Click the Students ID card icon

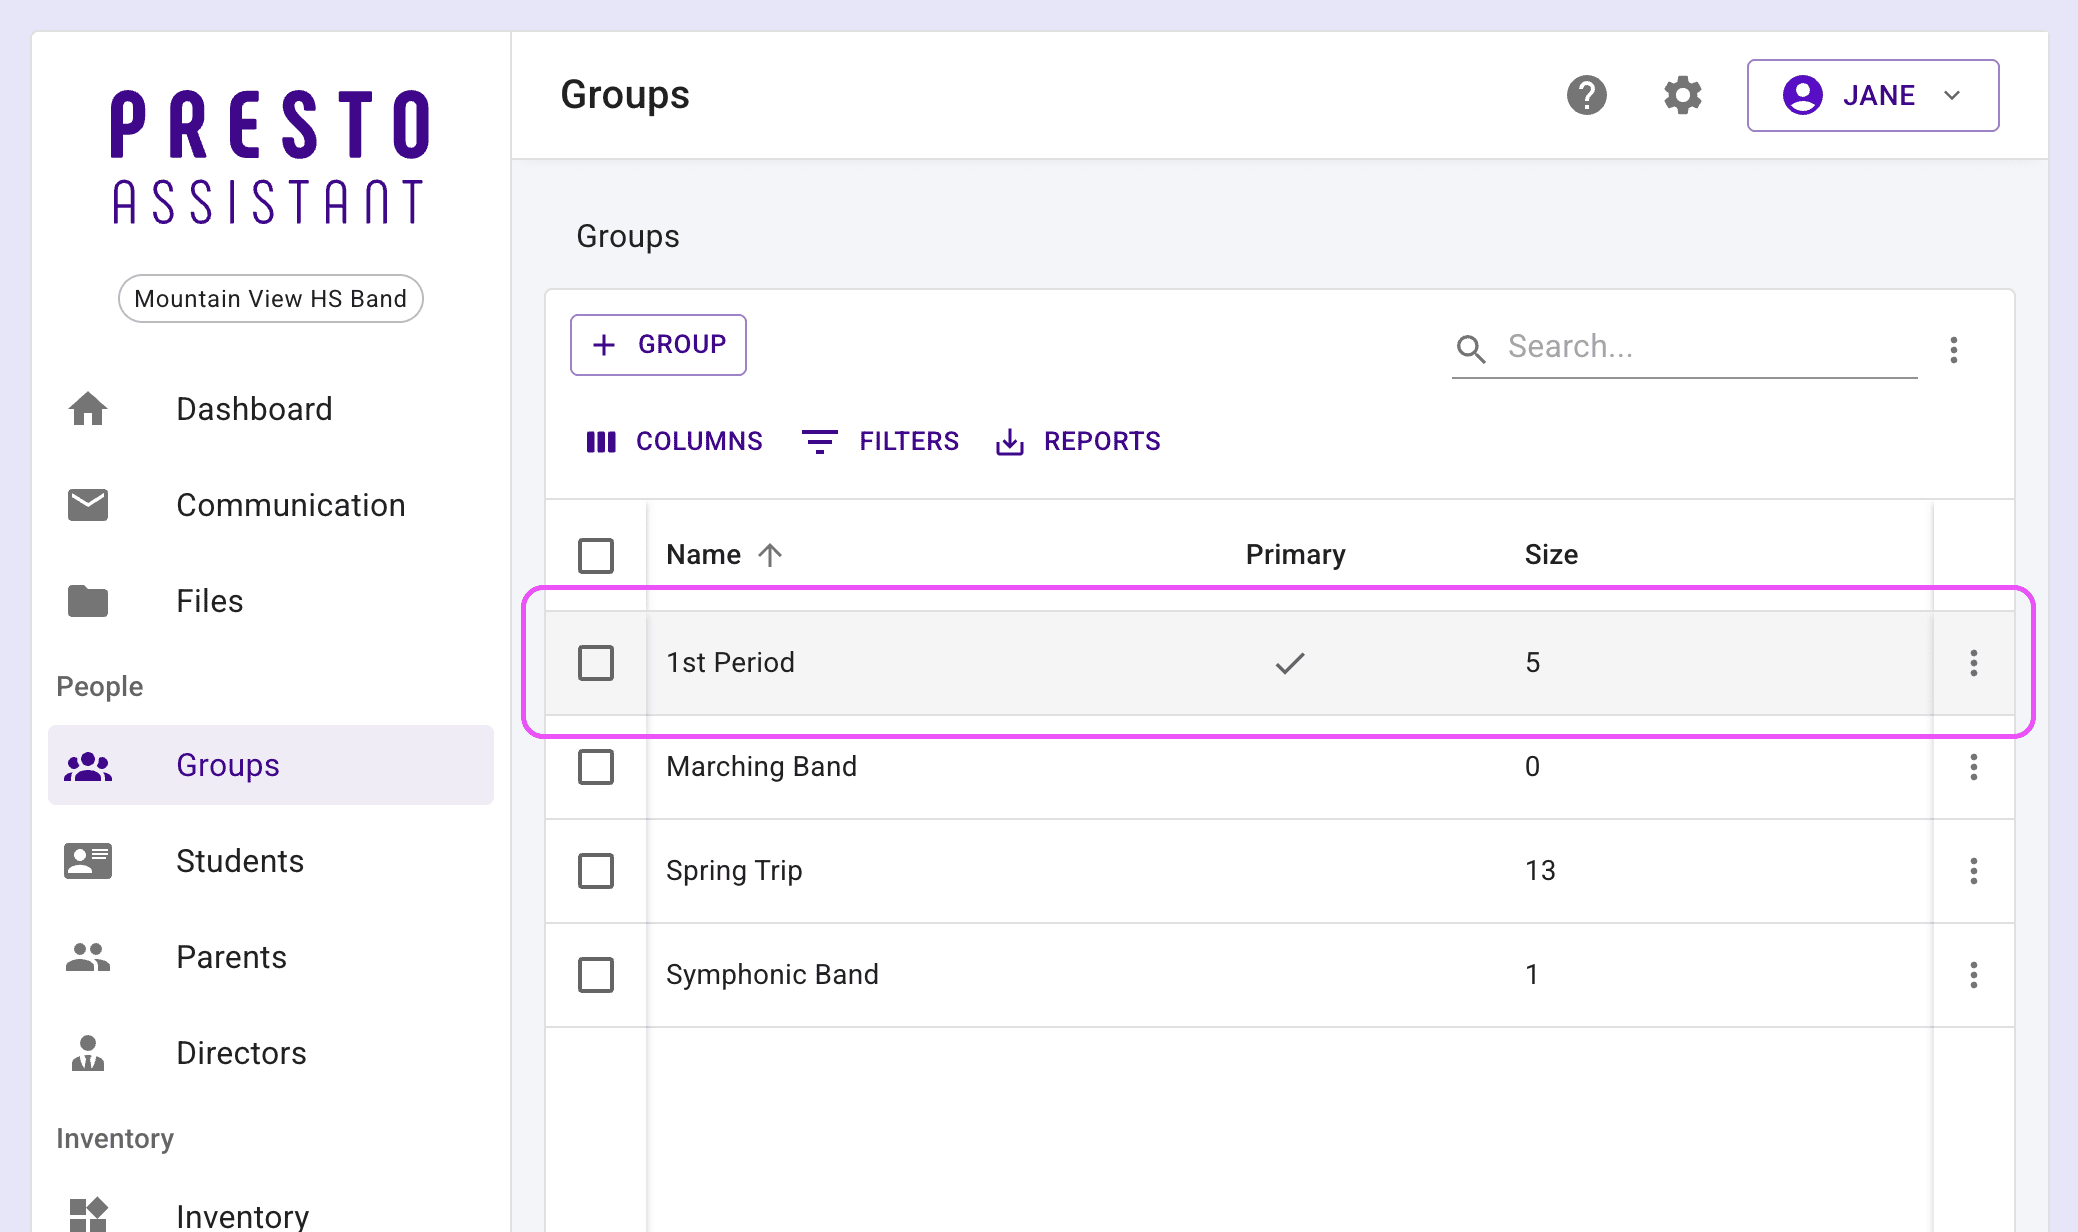pos(88,861)
